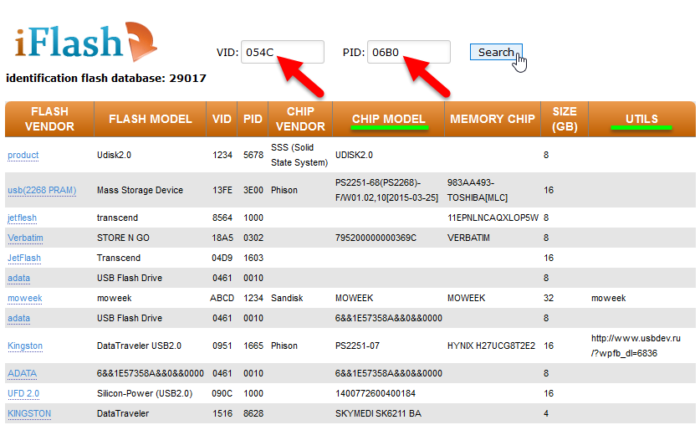This screenshot has width=700, height=425.
Task: Click the VID value 'ABCD'
Action: (222, 298)
